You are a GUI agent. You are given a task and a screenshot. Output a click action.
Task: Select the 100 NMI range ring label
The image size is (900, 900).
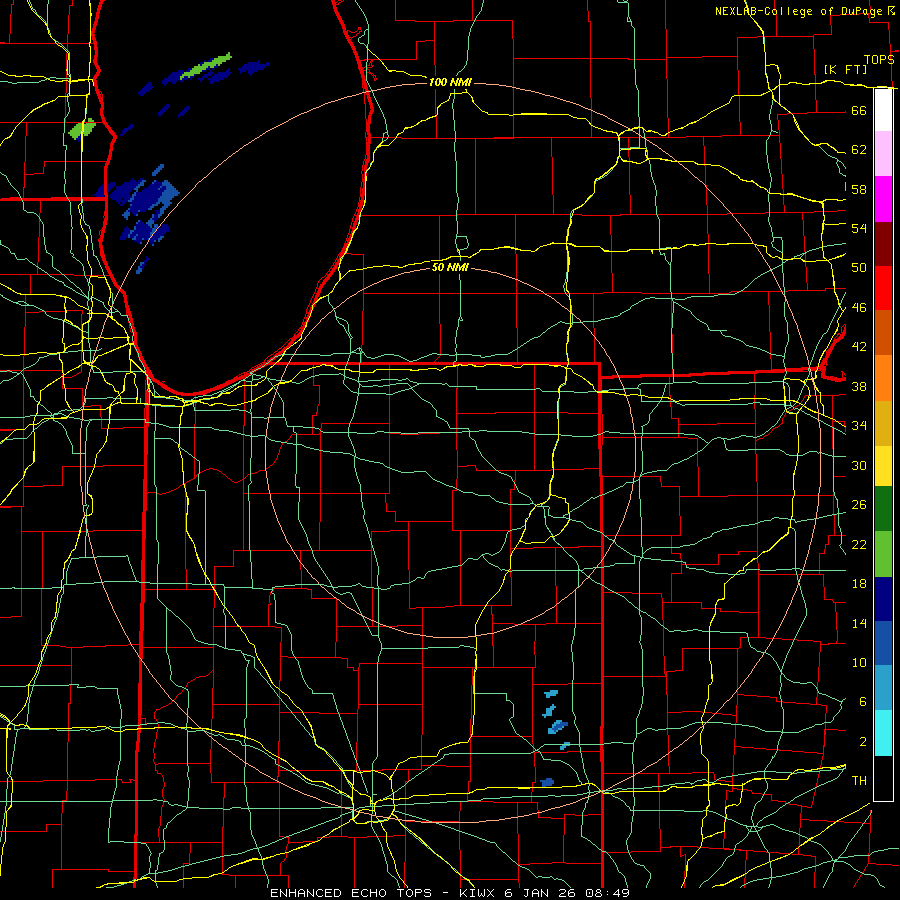[450, 82]
